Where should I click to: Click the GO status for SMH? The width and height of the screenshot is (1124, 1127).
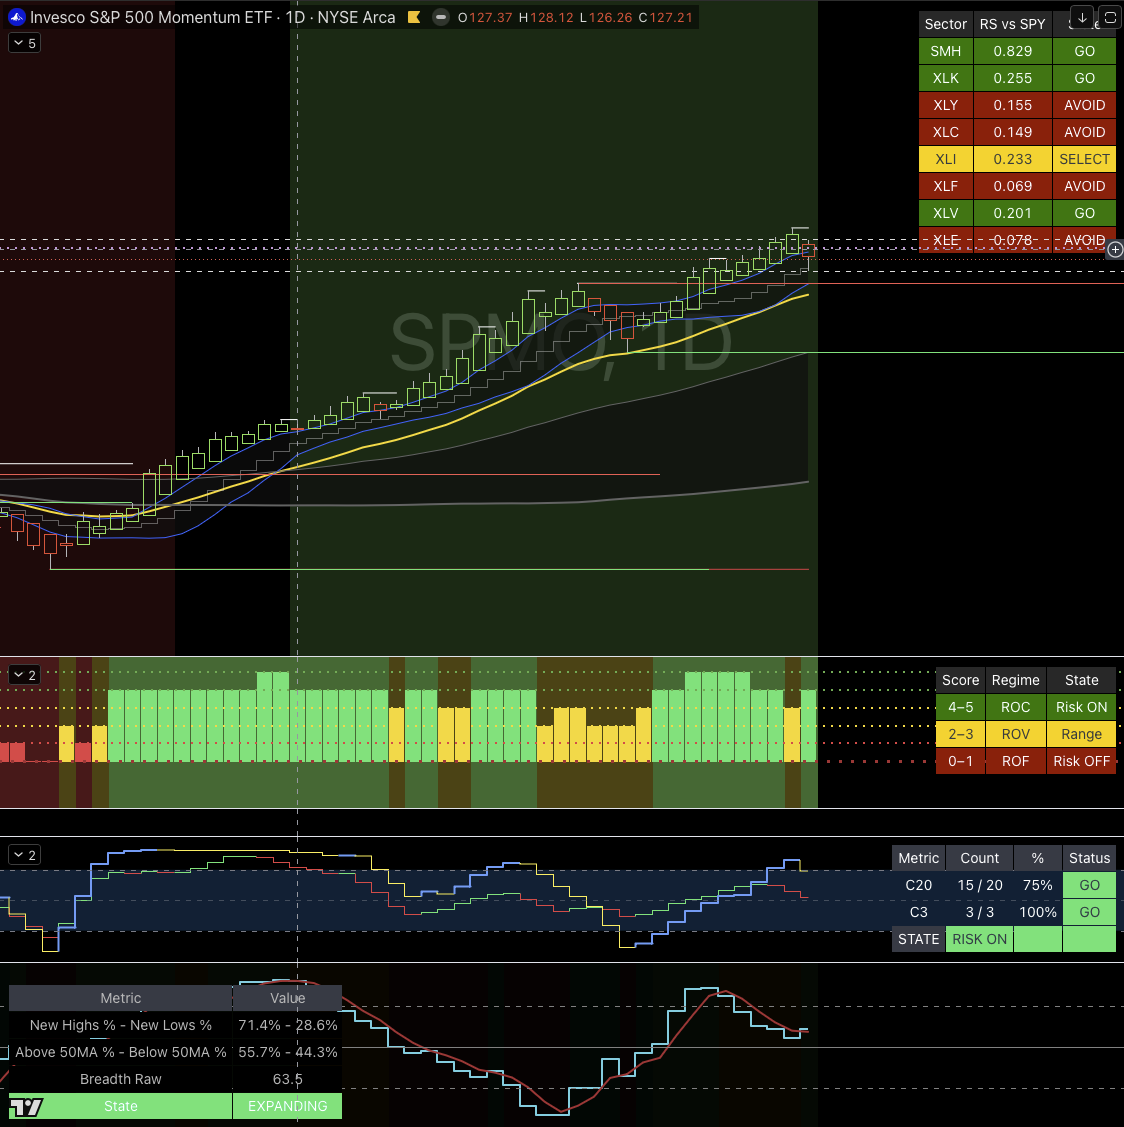pyautogui.click(x=1084, y=51)
